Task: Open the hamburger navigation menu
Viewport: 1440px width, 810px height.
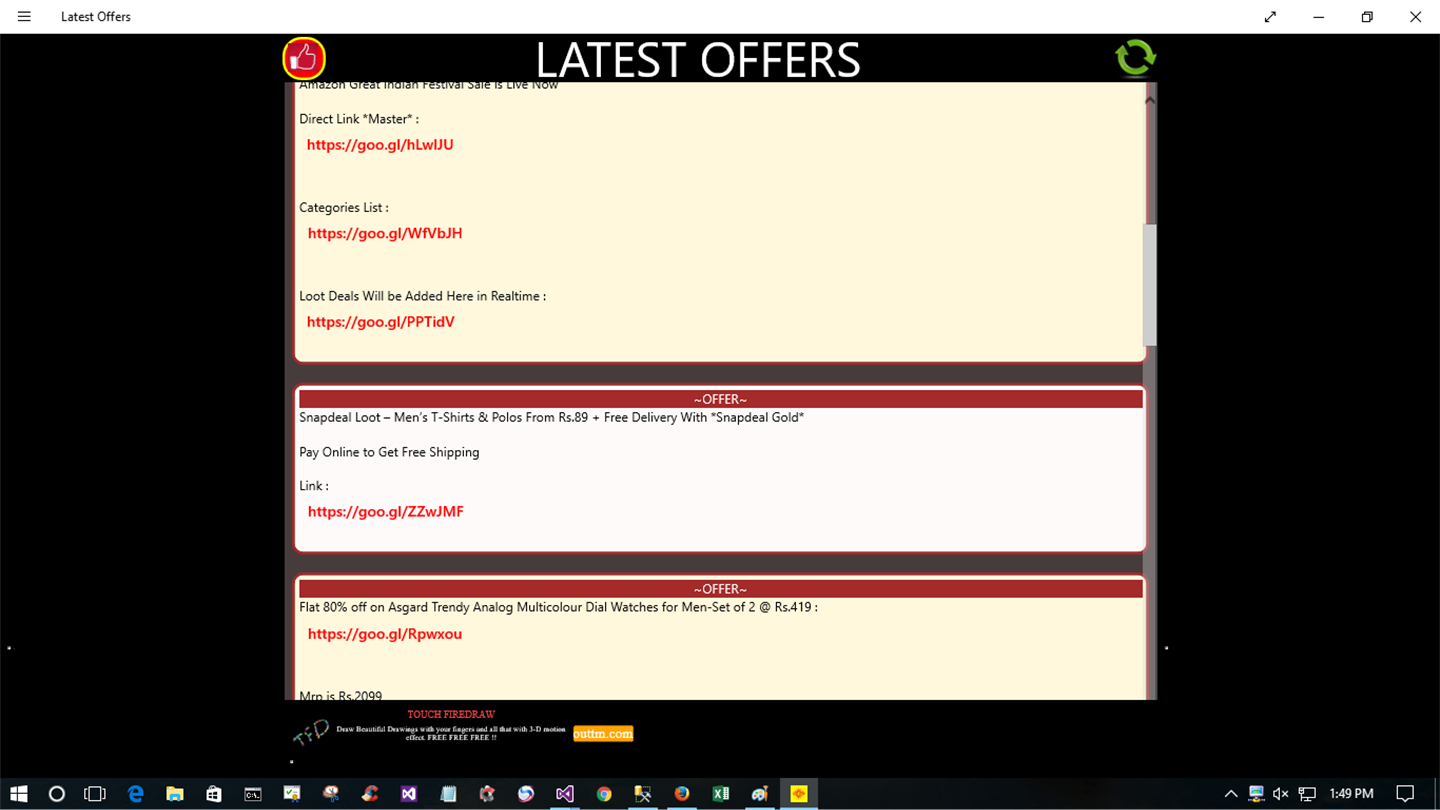Action: 24,16
